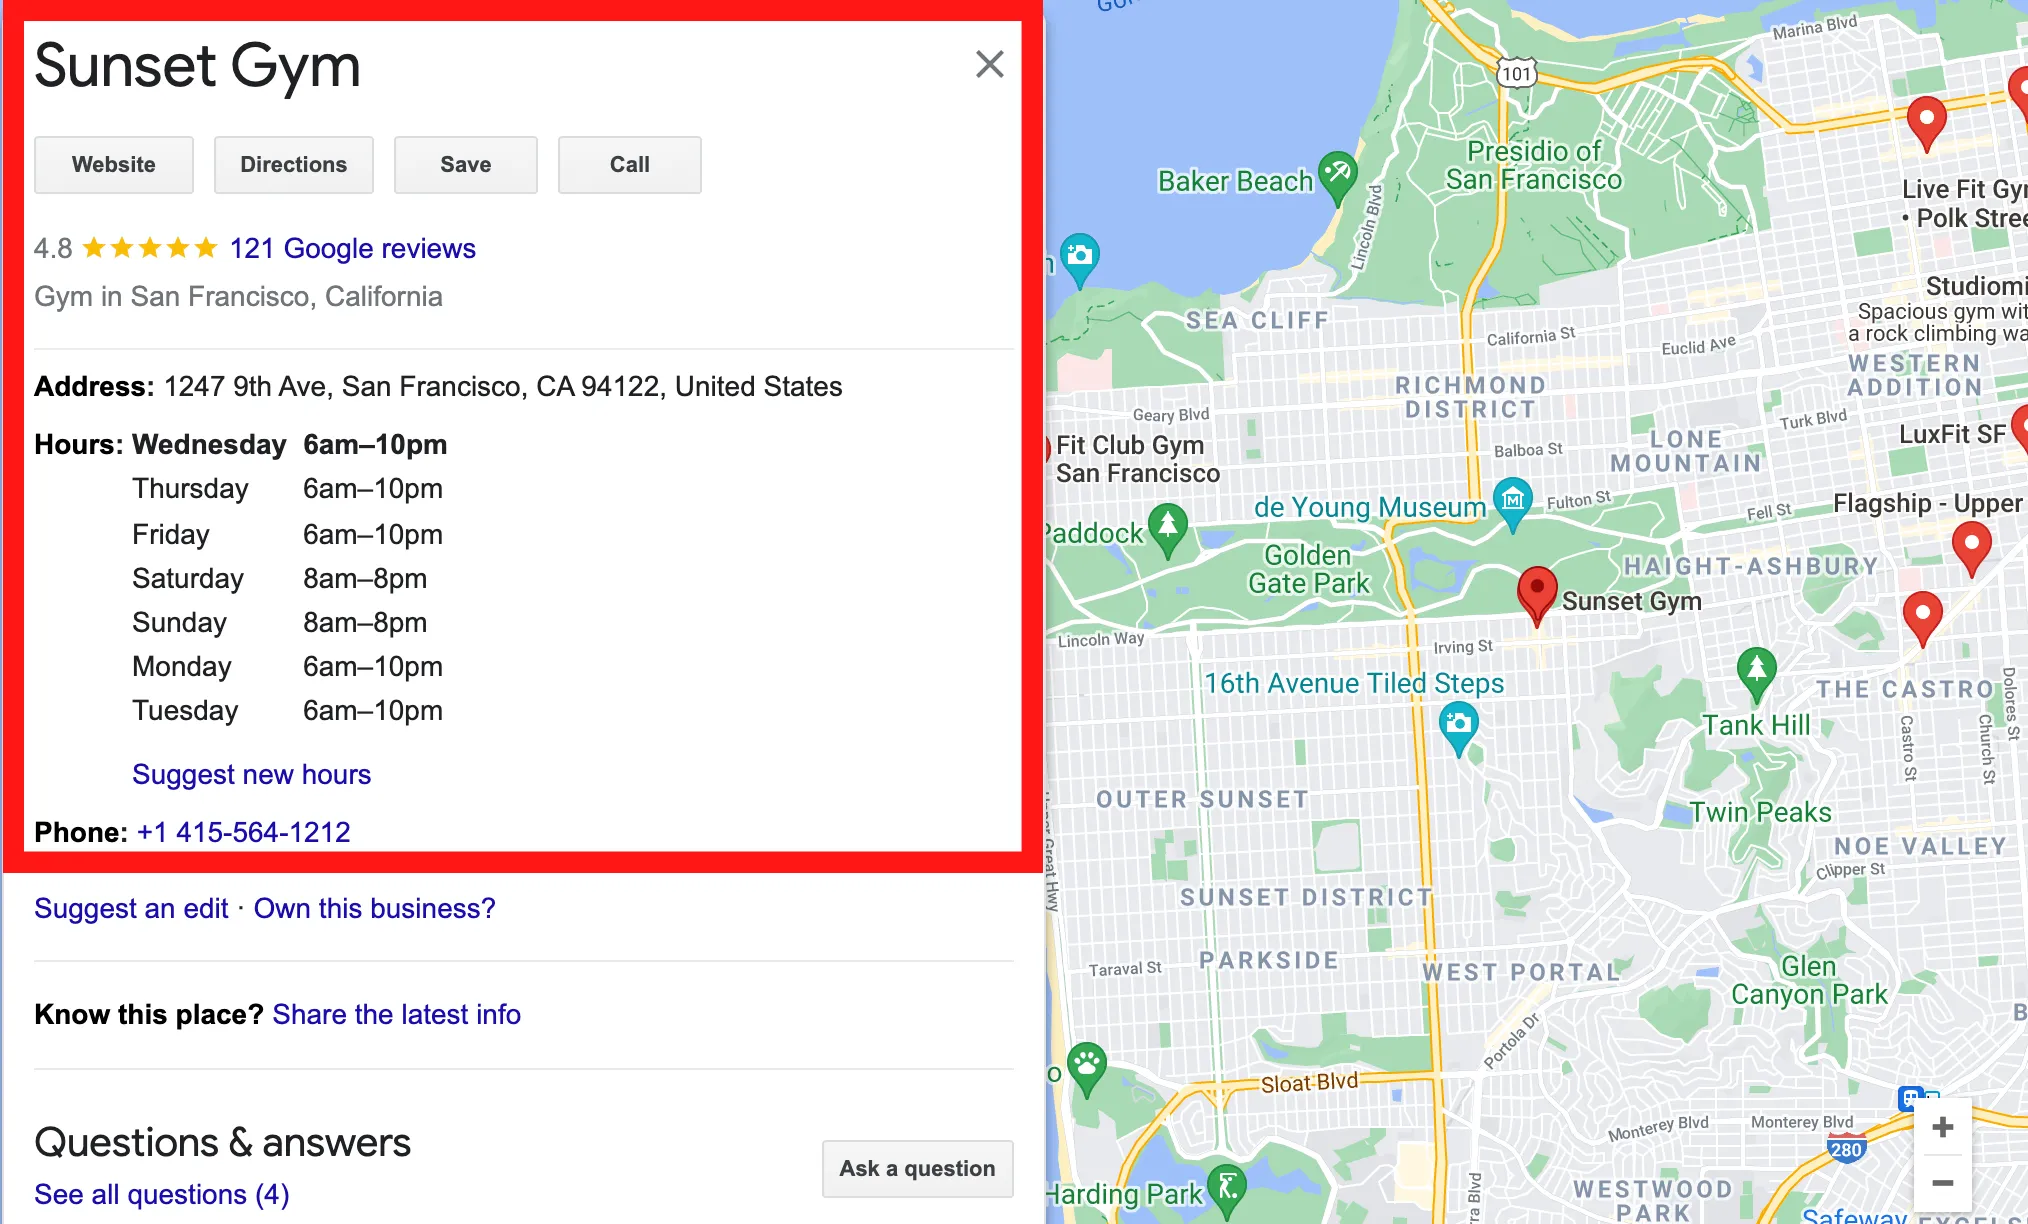Click Own this business link
Image resolution: width=2028 pixels, height=1224 pixels.
pos(374,908)
